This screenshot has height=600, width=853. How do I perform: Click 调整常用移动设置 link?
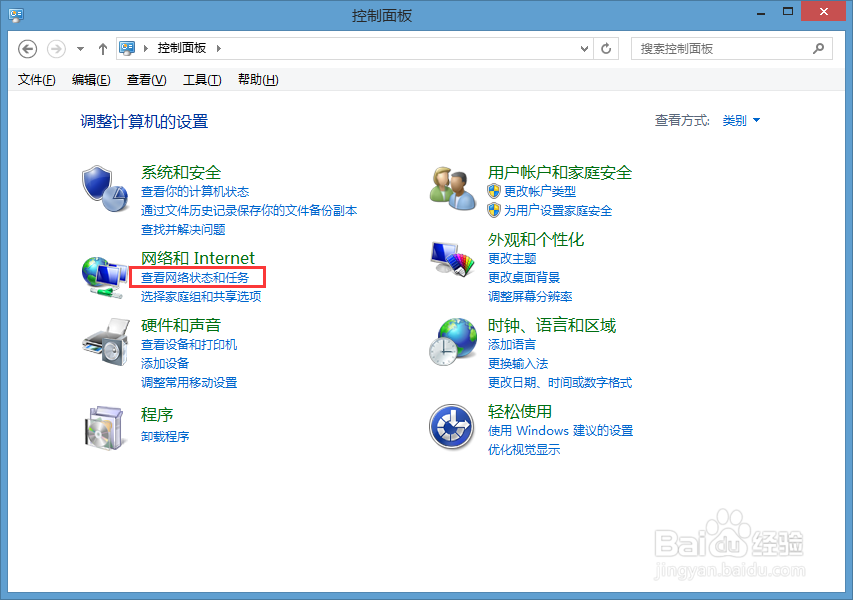pyautogui.click(x=189, y=382)
